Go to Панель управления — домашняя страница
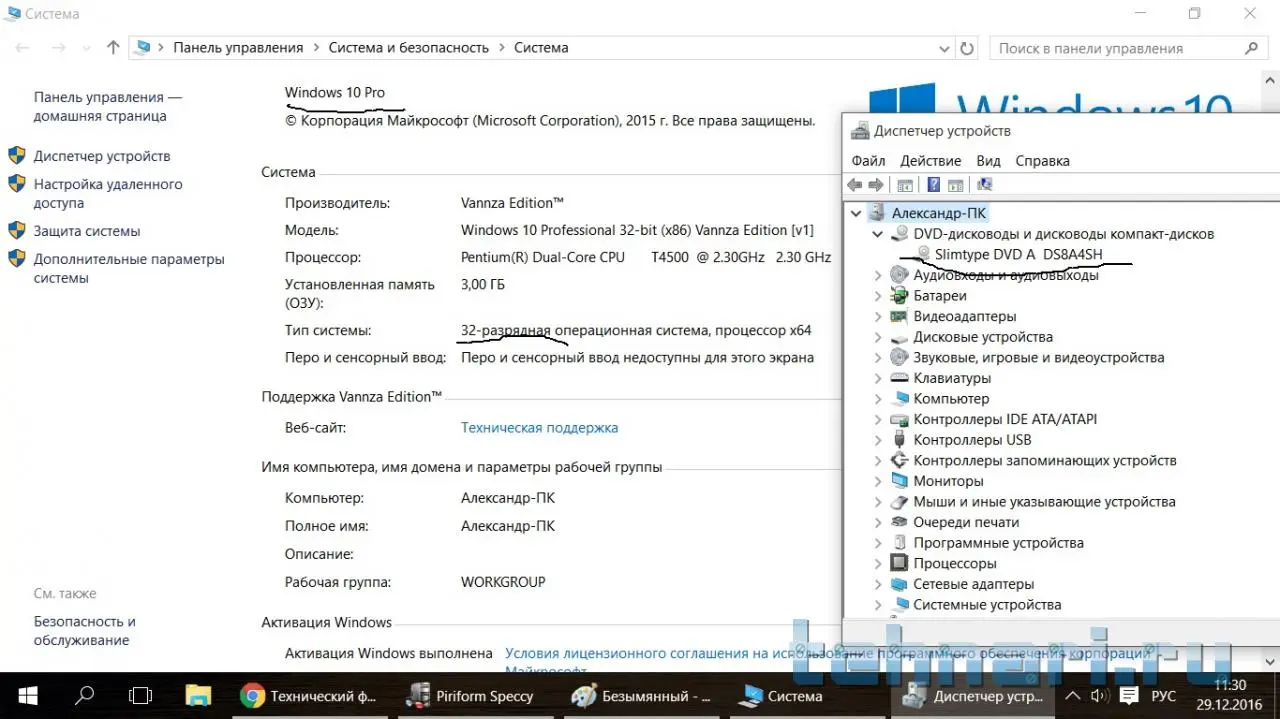Image resolution: width=1280 pixels, height=719 pixels. pos(108,106)
